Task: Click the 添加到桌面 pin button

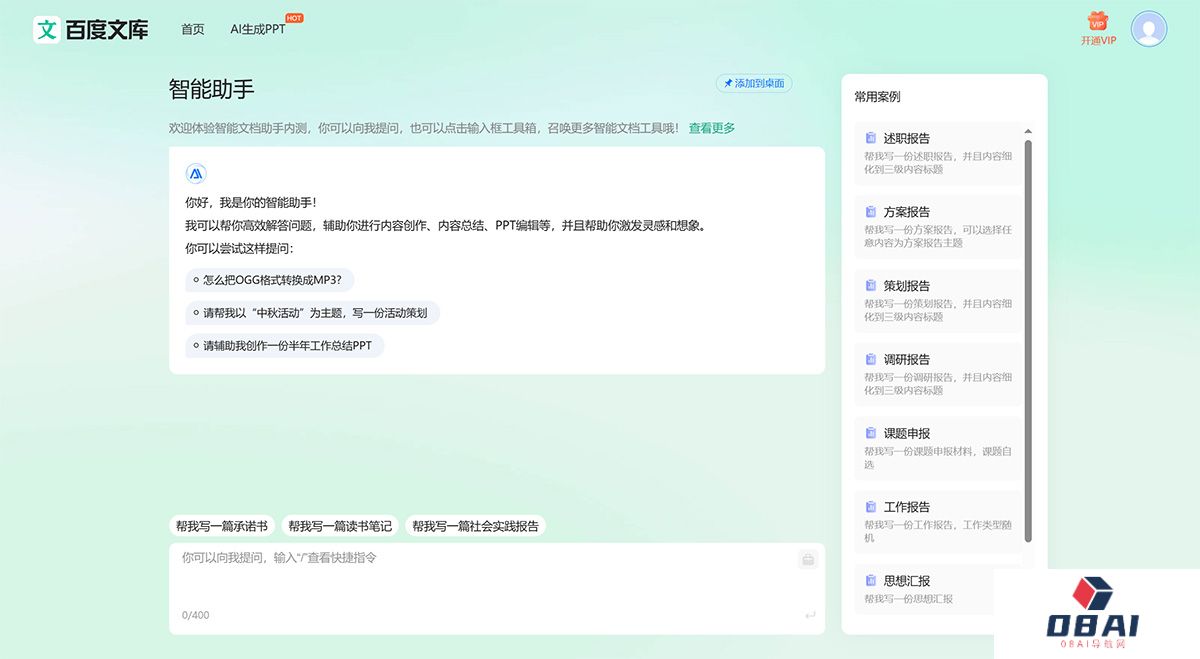Action: point(754,84)
